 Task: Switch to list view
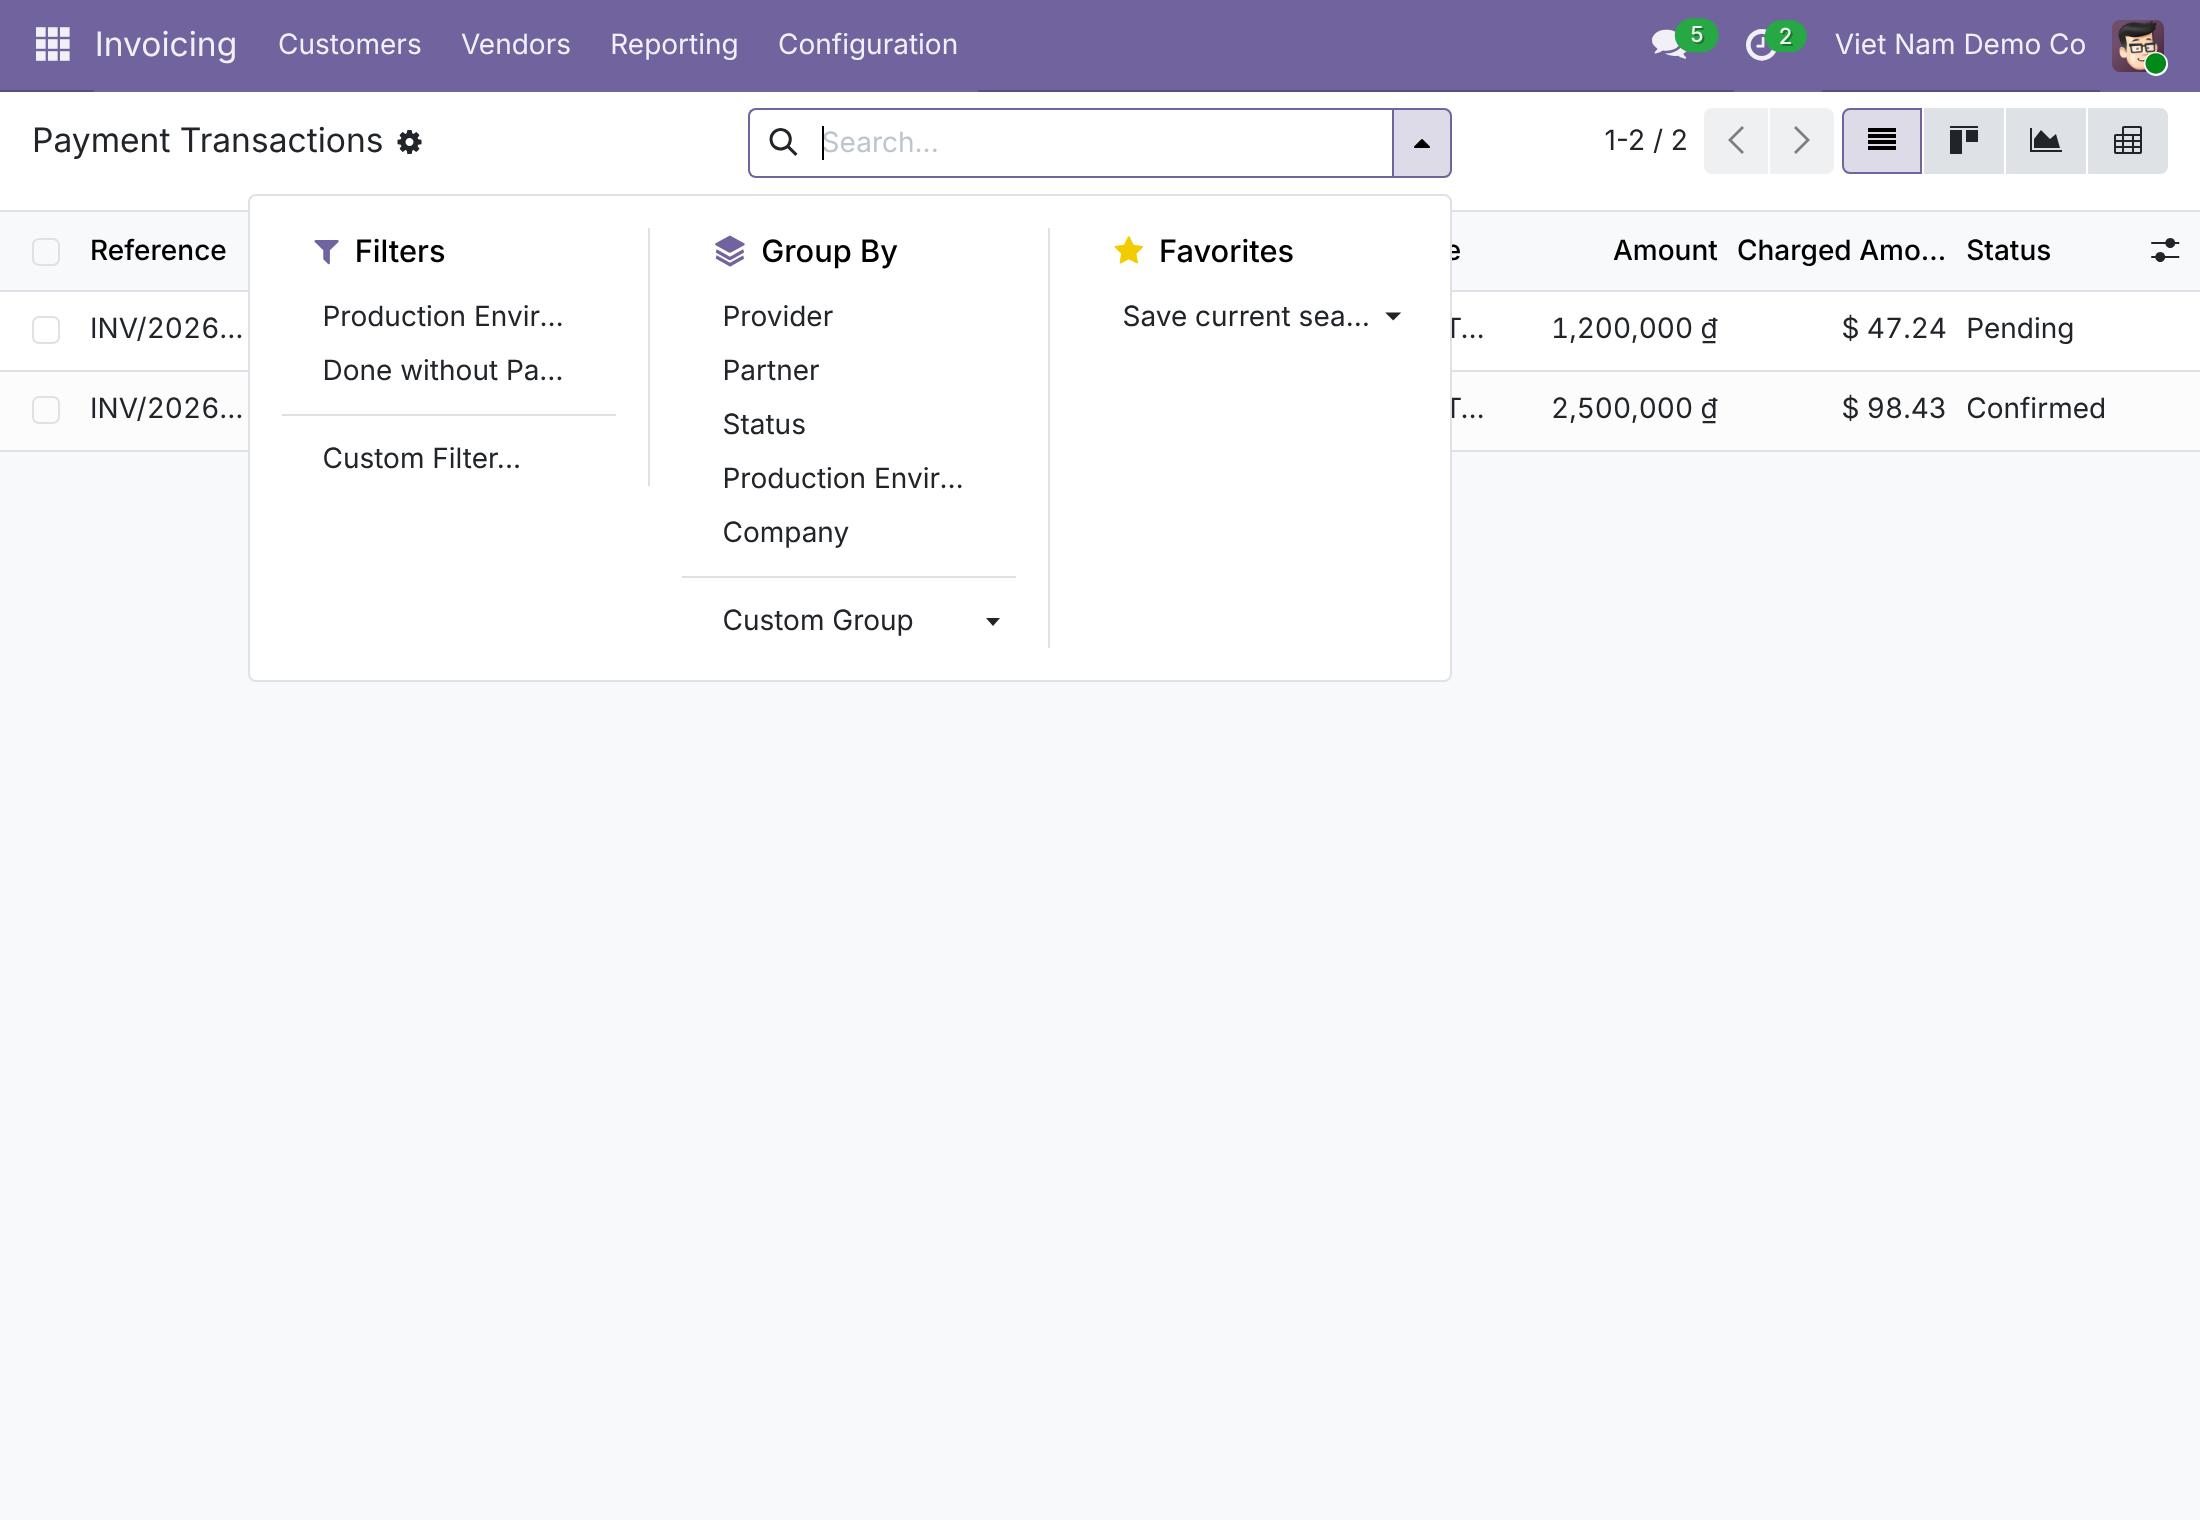click(x=1882, y=141)
